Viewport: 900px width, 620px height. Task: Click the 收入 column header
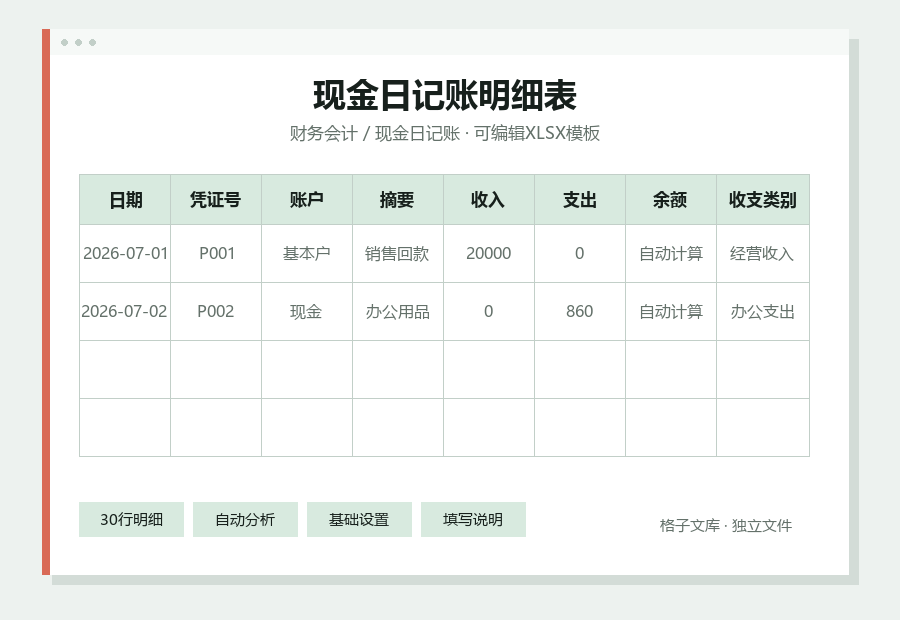click(489, 200)
